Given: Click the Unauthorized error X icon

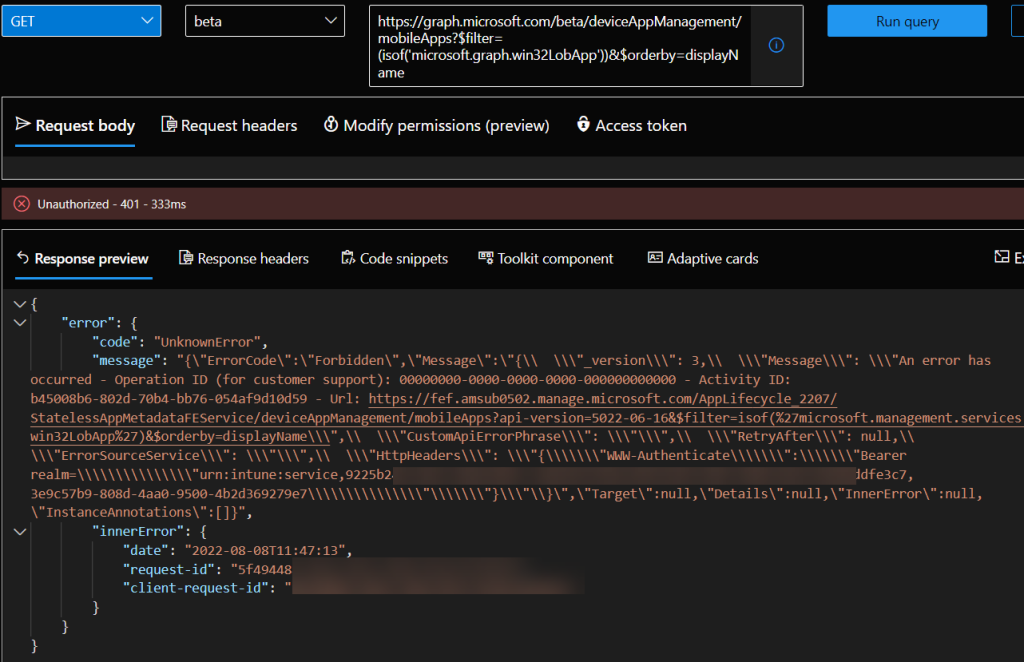Looking at the screenshot, I should [22, 204].
